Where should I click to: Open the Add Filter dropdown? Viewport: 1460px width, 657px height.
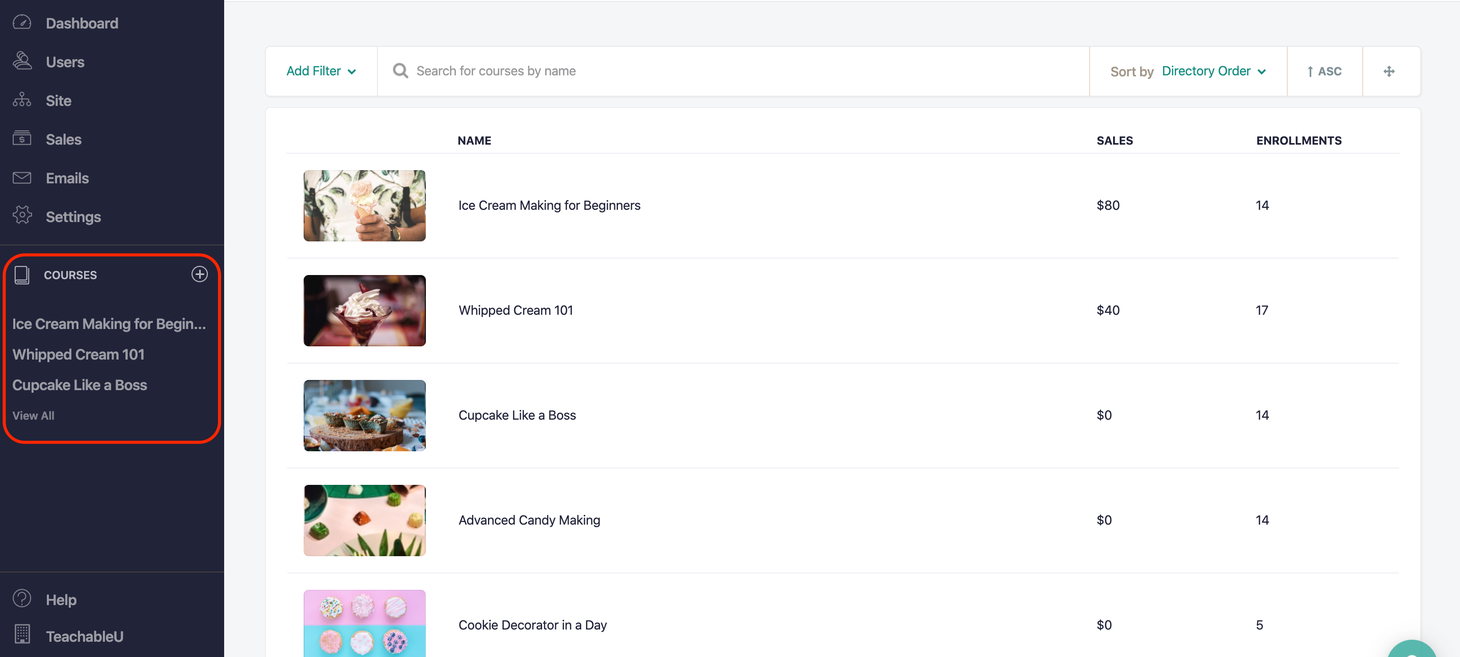[x=321, y=71]
